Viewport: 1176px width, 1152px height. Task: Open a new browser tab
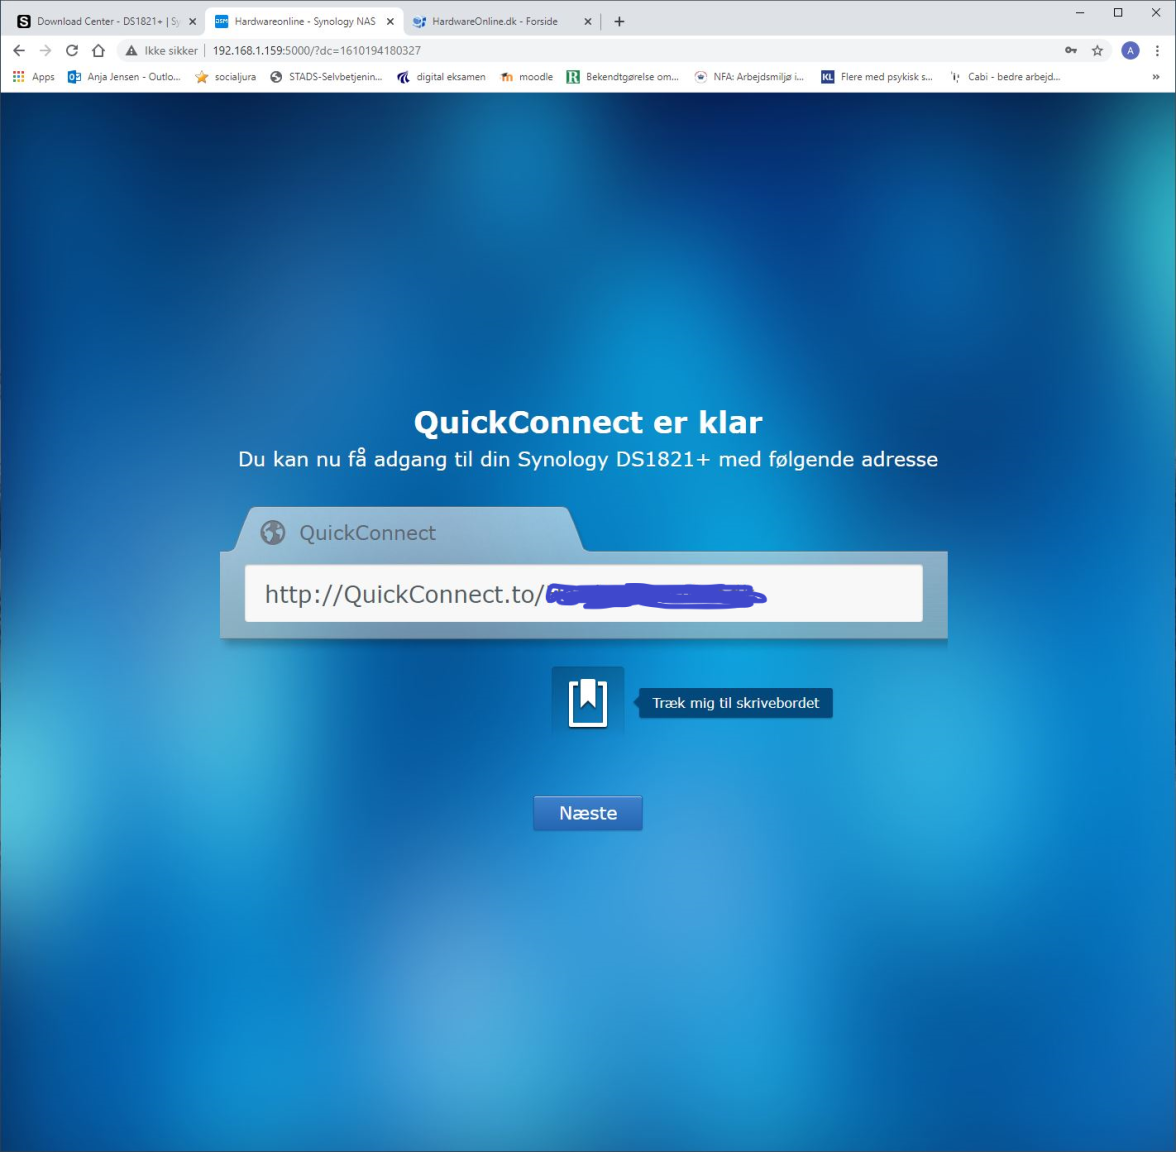click(x=619, y=22)
